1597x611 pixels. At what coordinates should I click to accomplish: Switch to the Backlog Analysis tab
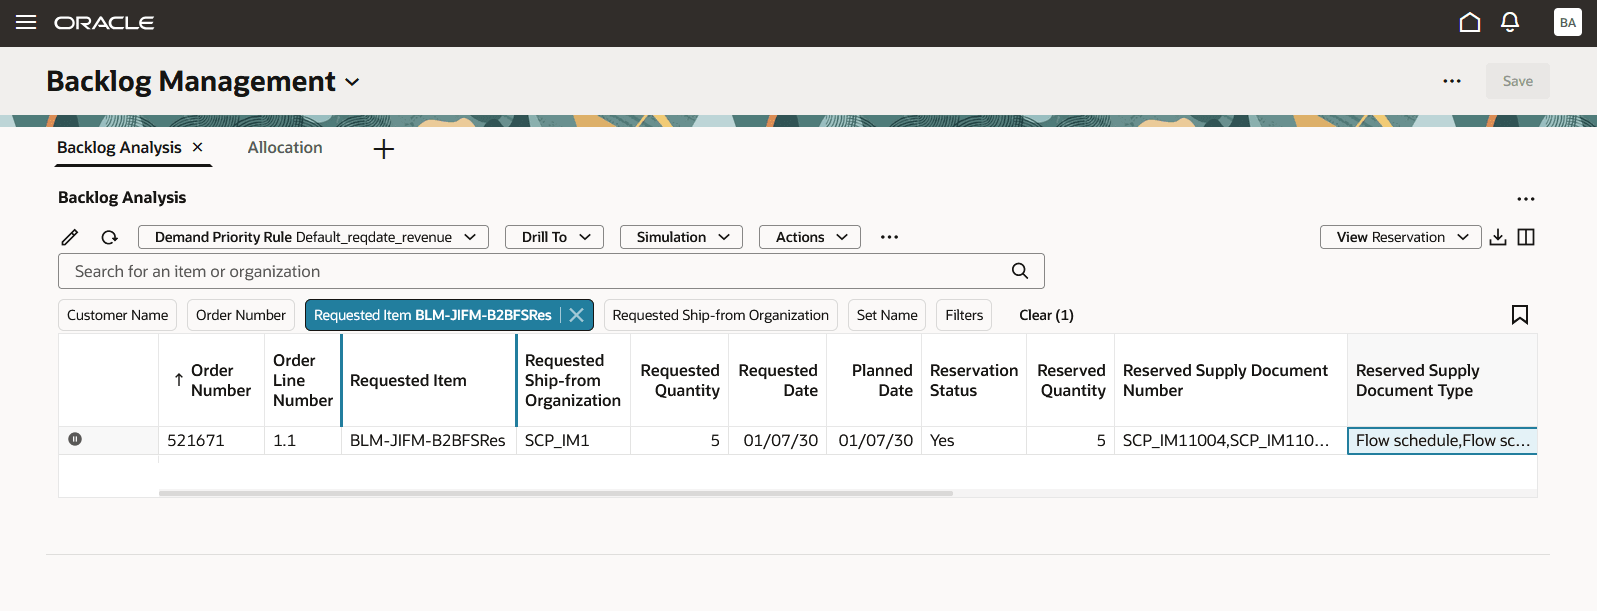[x=119, y=147]
